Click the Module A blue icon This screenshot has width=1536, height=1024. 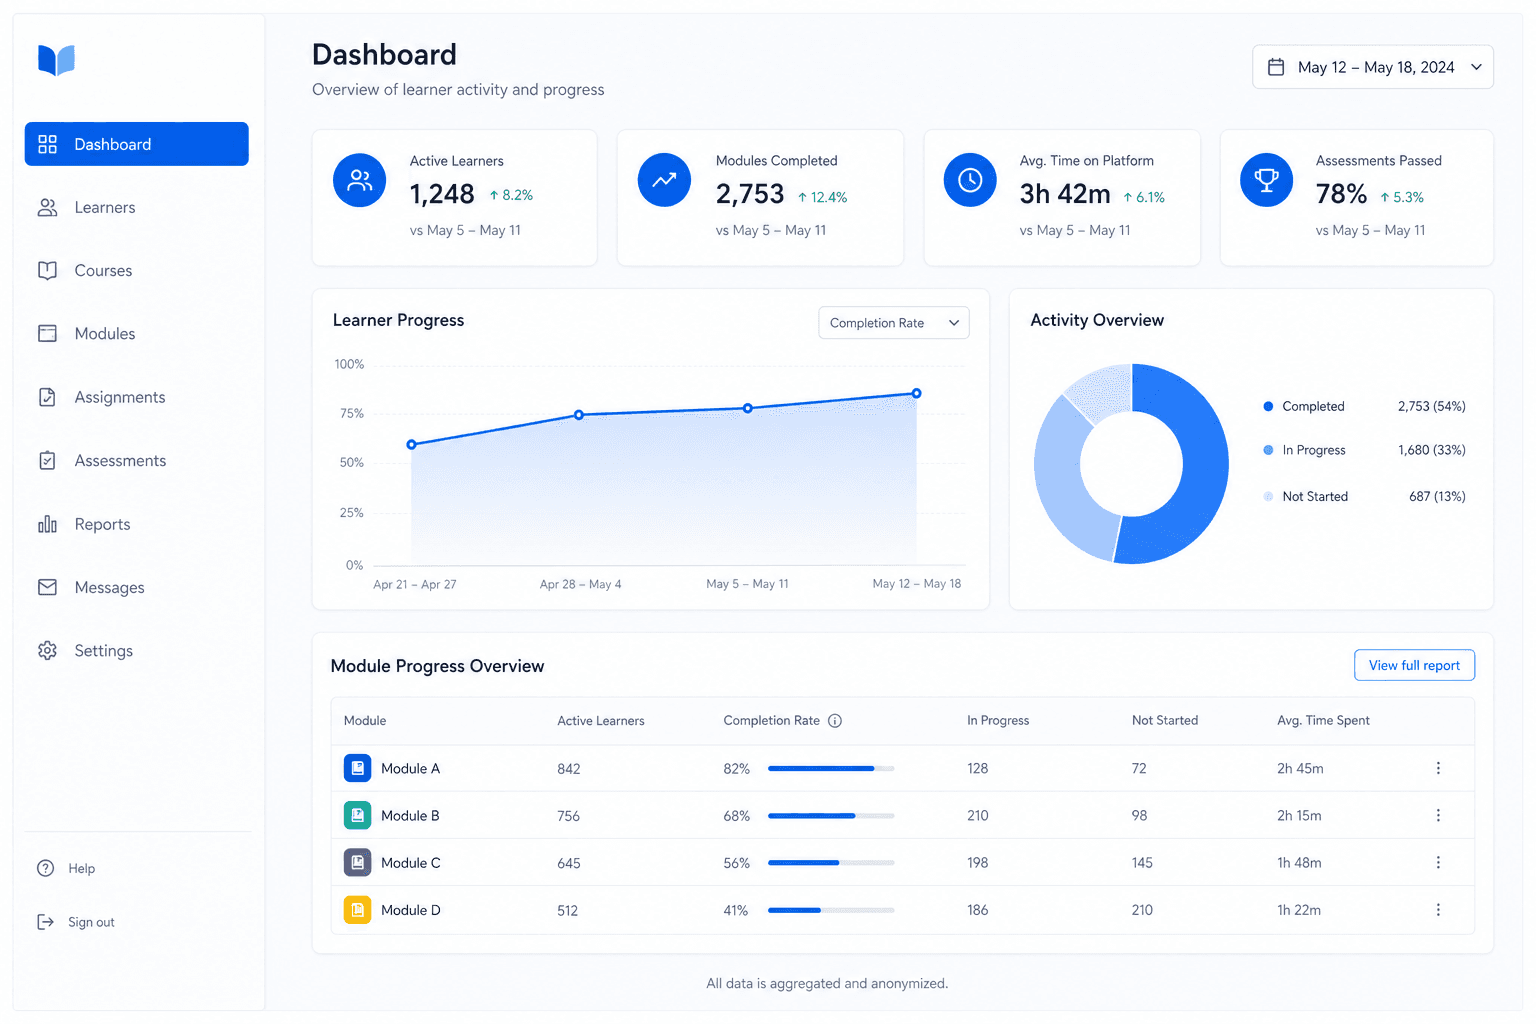pyautogui.click(x=357, y=768)
